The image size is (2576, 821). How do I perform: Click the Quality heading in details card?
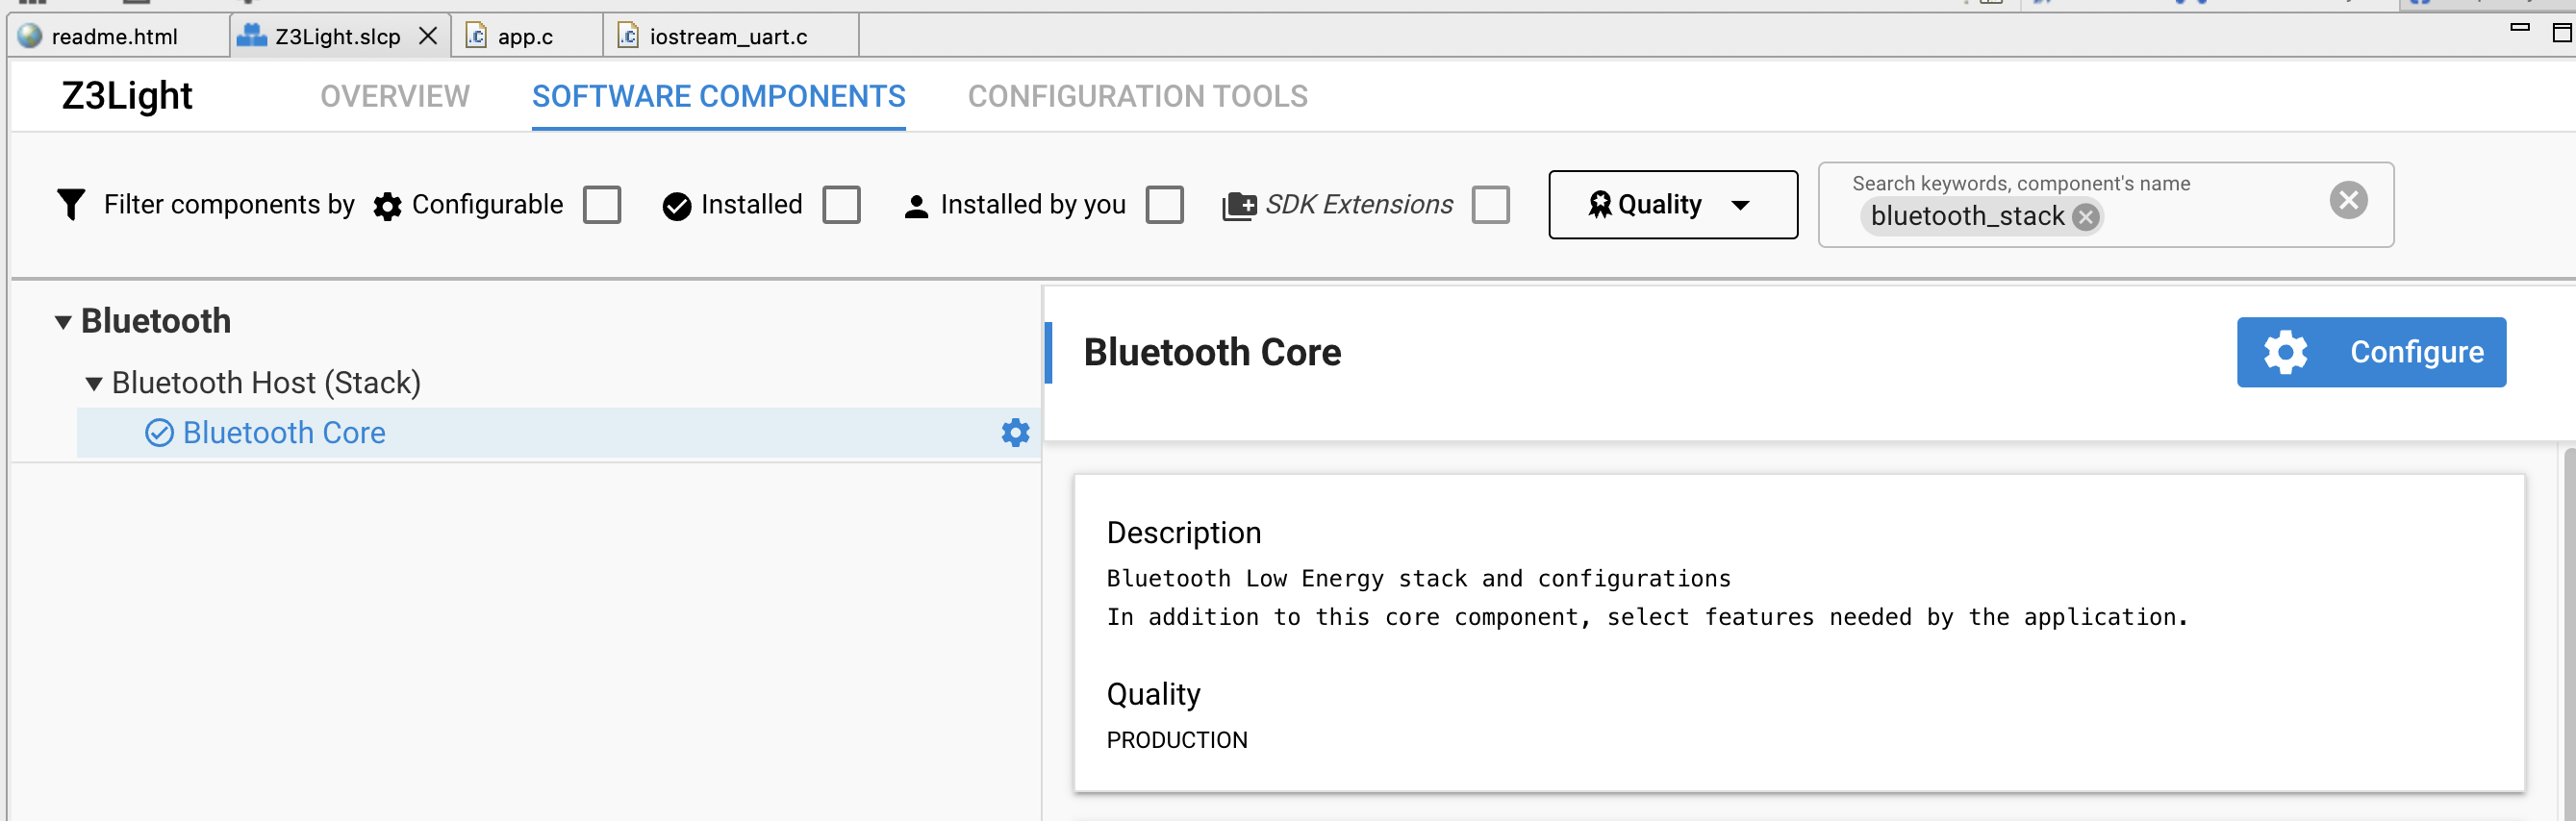[x=1153, y=694]
